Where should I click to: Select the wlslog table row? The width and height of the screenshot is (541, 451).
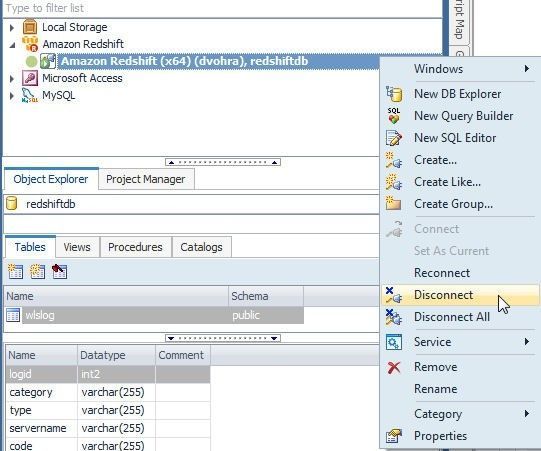[155, 315]
